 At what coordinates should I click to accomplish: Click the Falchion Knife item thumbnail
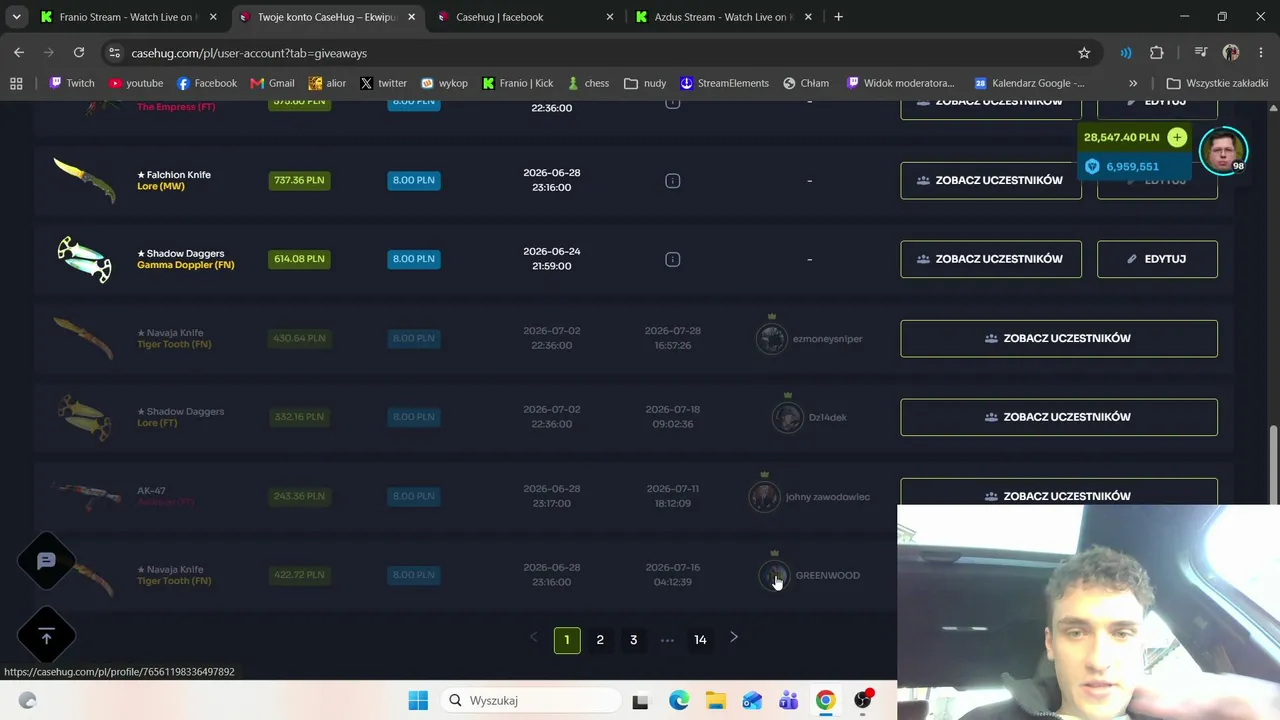click(x=84, y=180)
